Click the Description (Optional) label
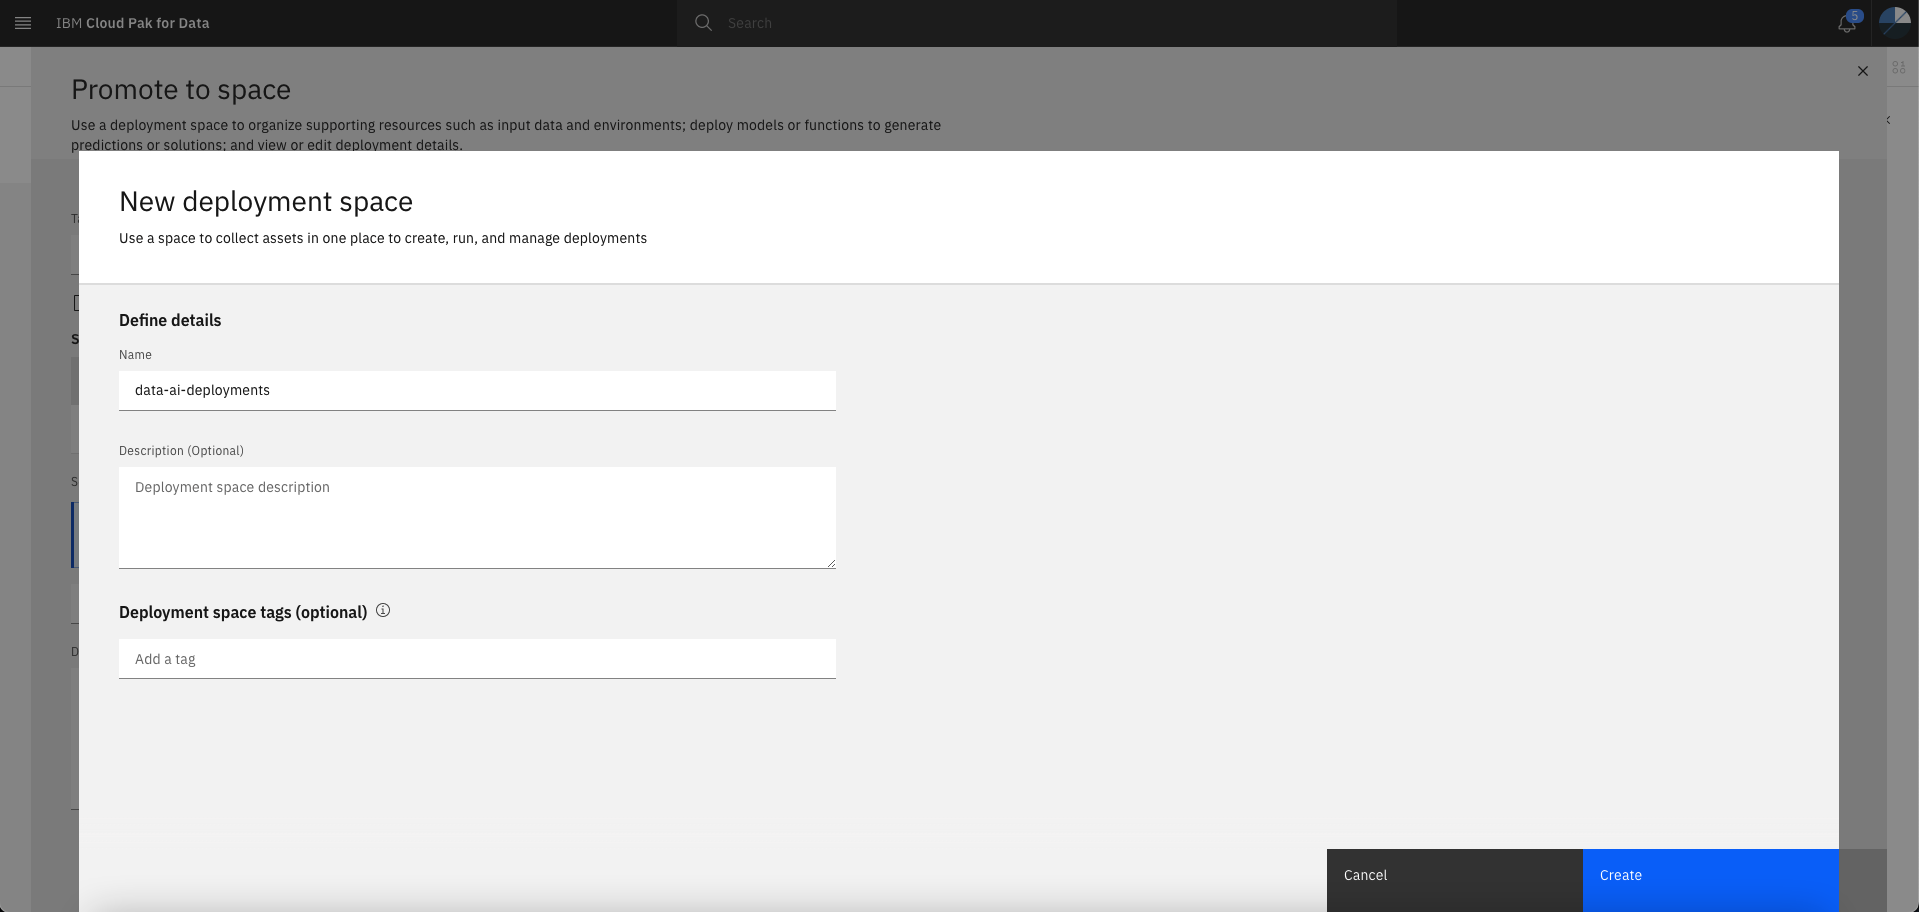This screenshot has height=912, width=1919. 181,451
